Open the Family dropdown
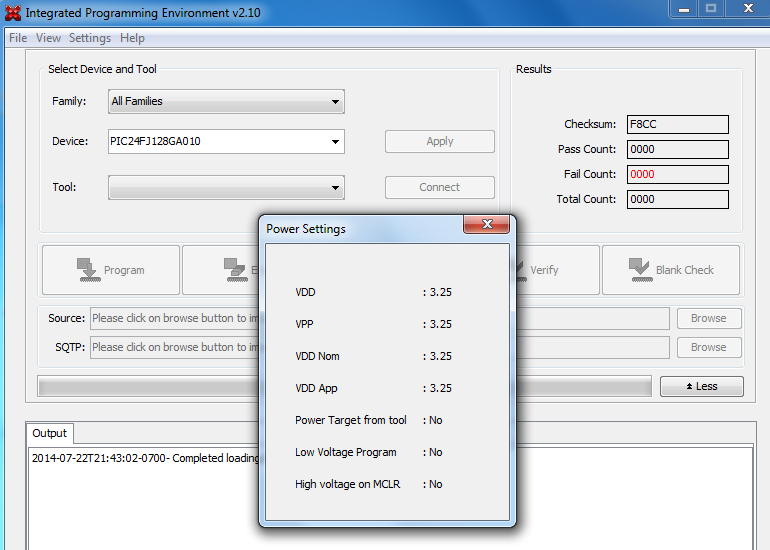This screenshot has width=770, height=550. [226, 102]
